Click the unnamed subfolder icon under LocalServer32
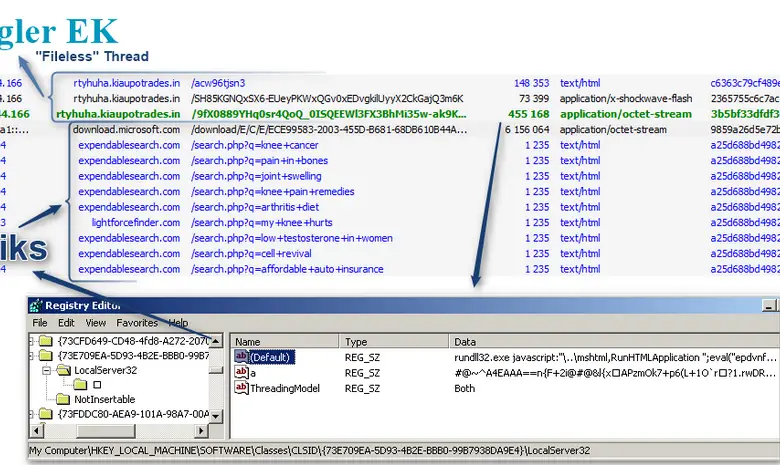The height and width of the screenshot is (465, 780). click(80, 384)
